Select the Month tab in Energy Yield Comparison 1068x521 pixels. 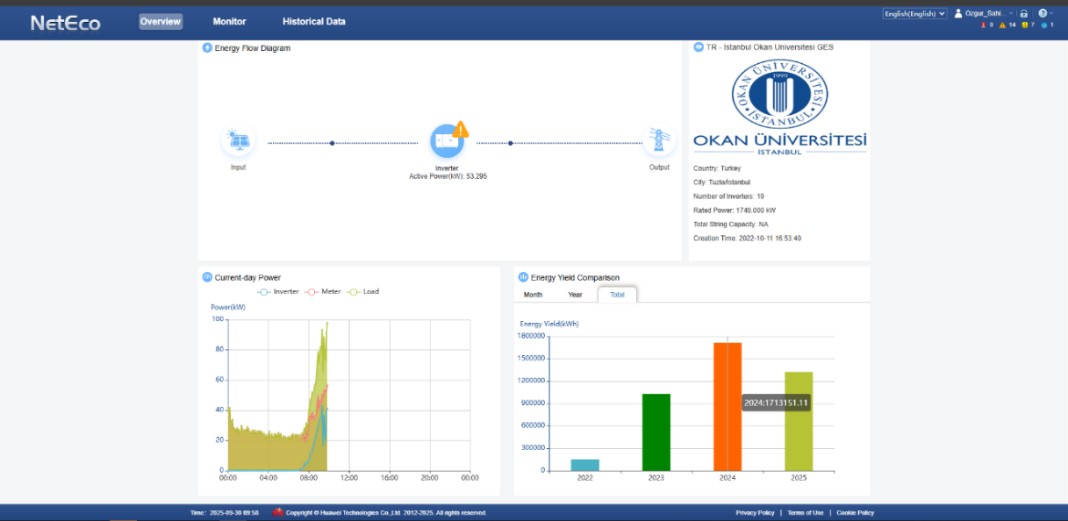(533, 295)
